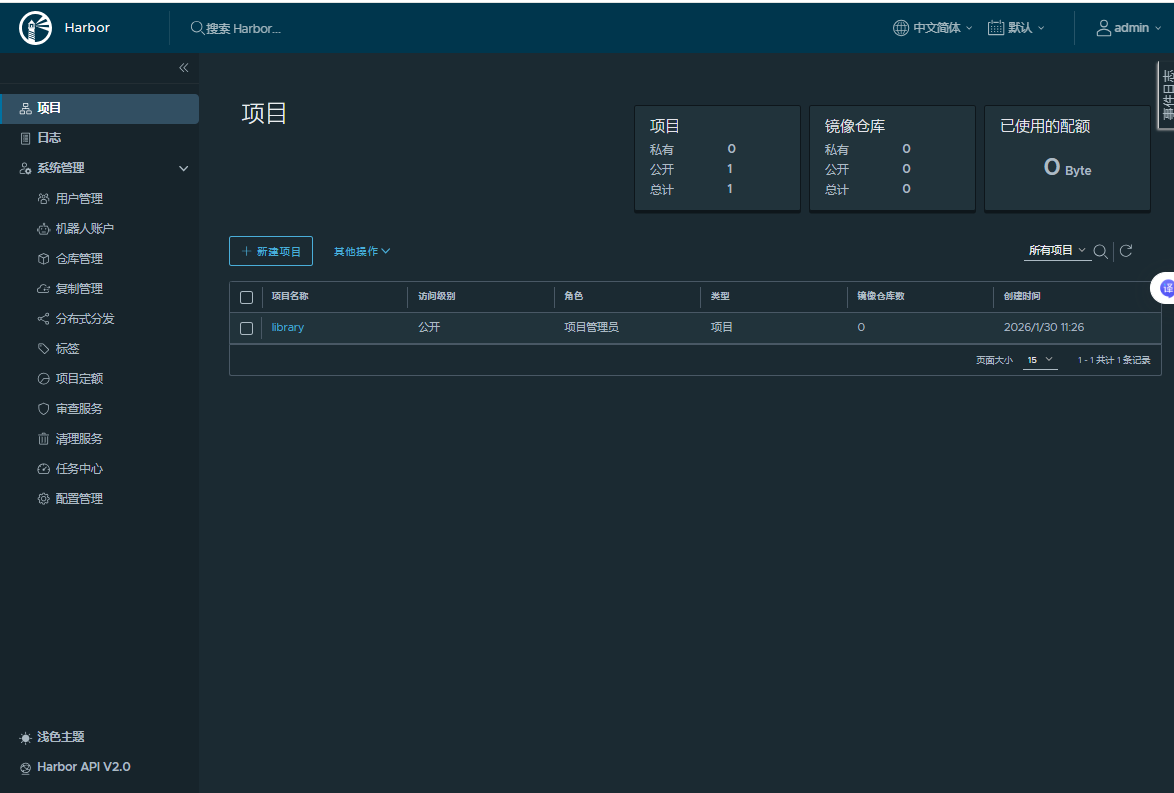This screenshot has width=1174, height=793.
Task: Open the 中文简体 language dropdown
Action: click(932, 28)
